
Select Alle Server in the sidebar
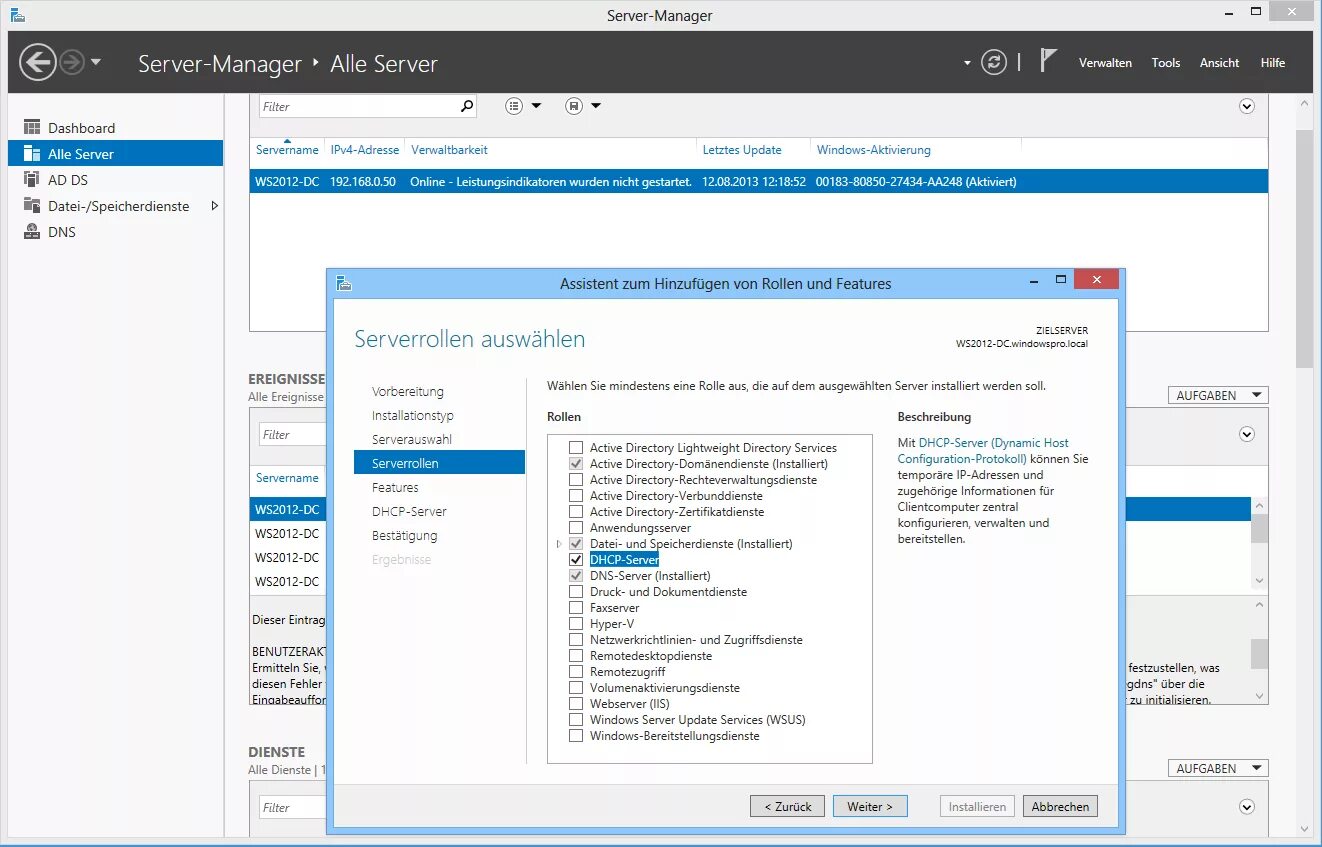pos(115,154)
